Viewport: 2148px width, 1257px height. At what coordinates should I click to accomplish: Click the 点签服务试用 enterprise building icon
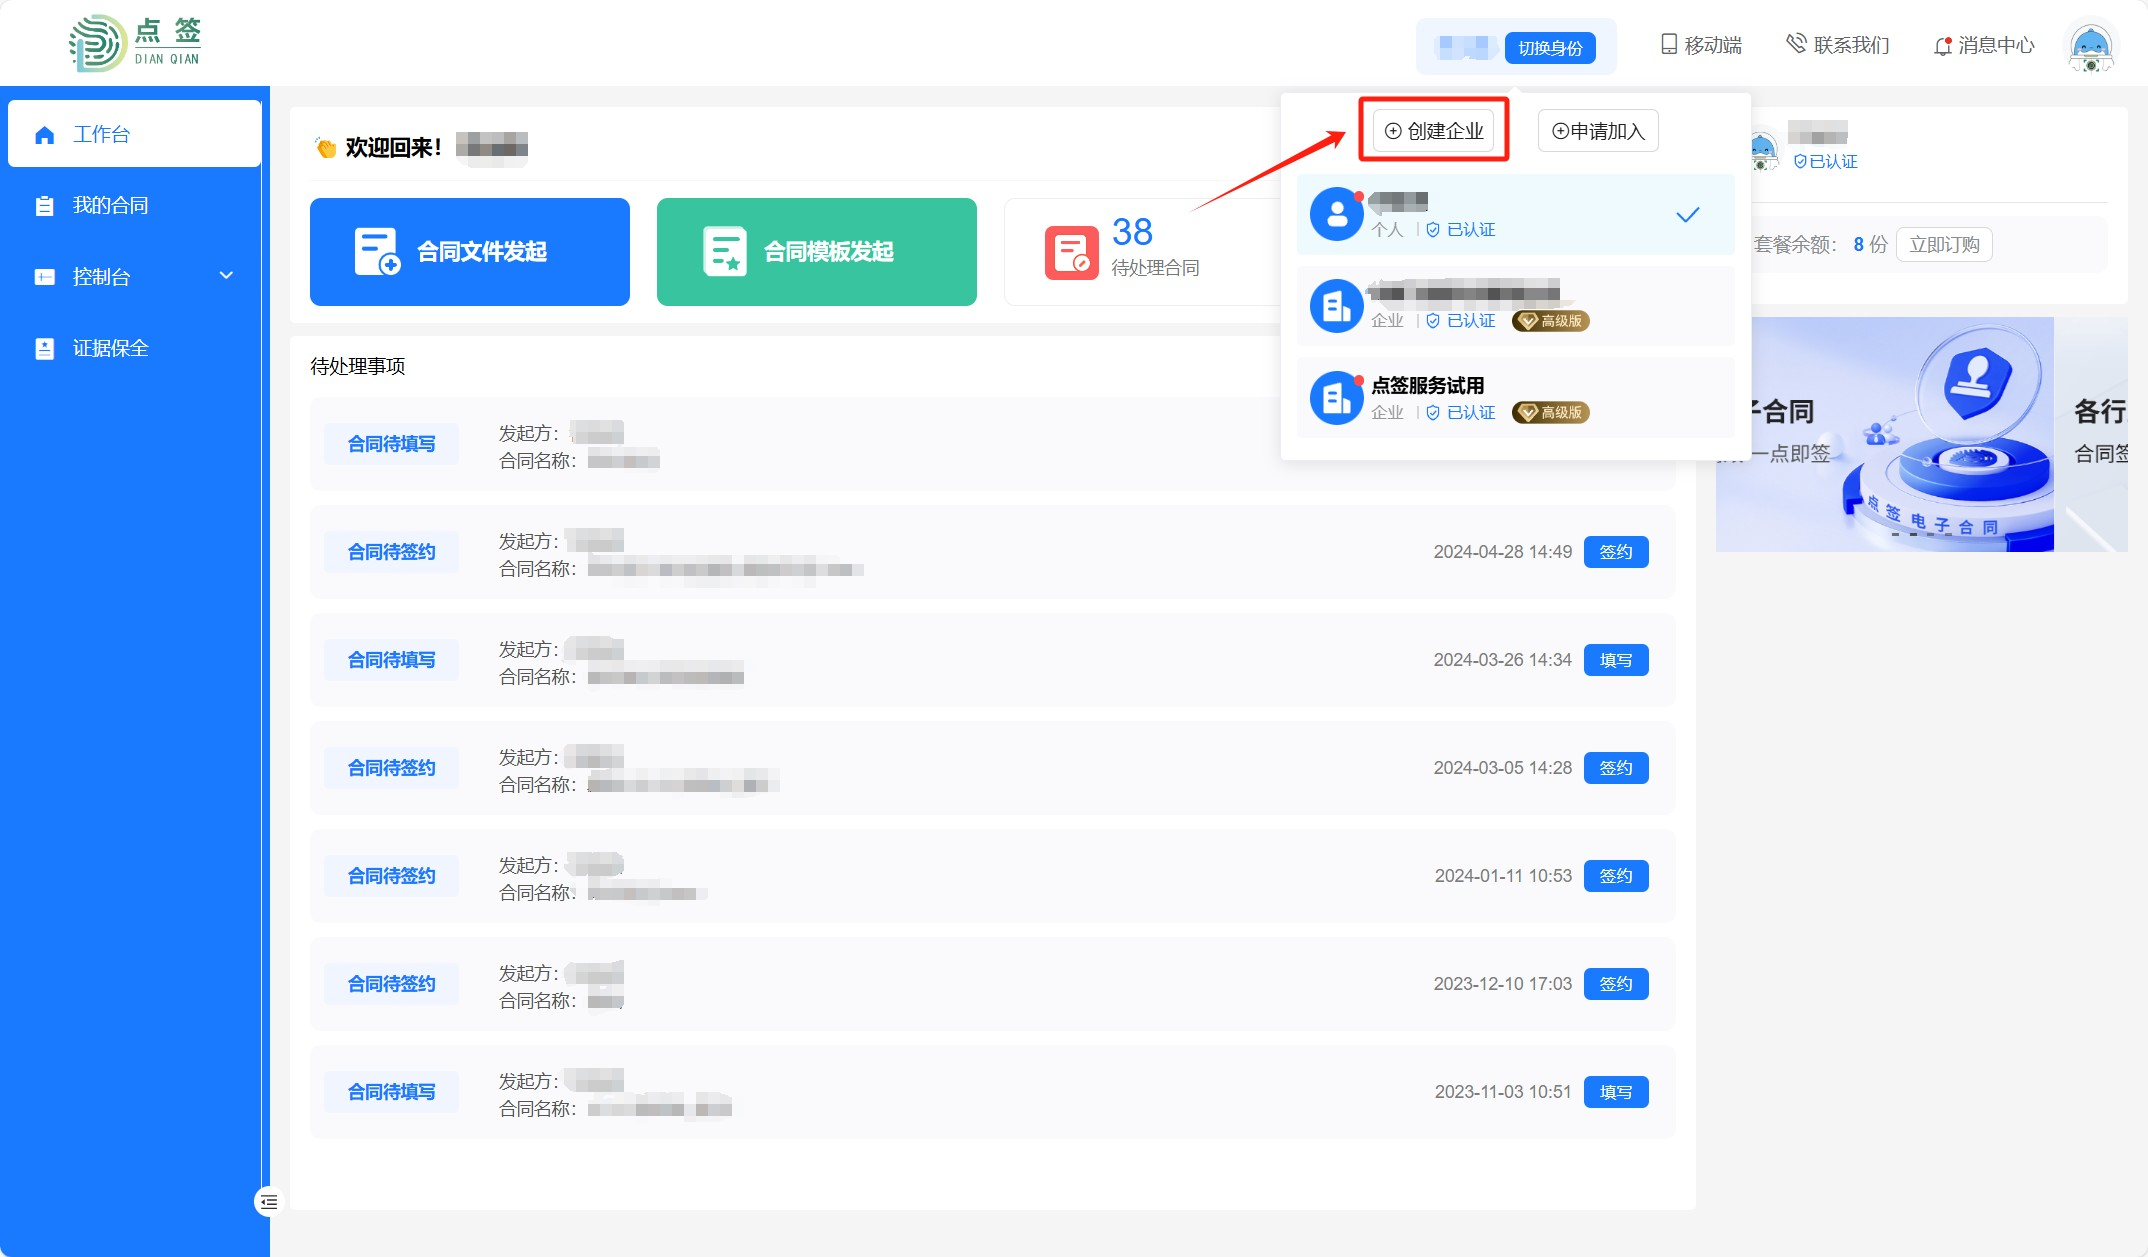(x=1336, y=398)
